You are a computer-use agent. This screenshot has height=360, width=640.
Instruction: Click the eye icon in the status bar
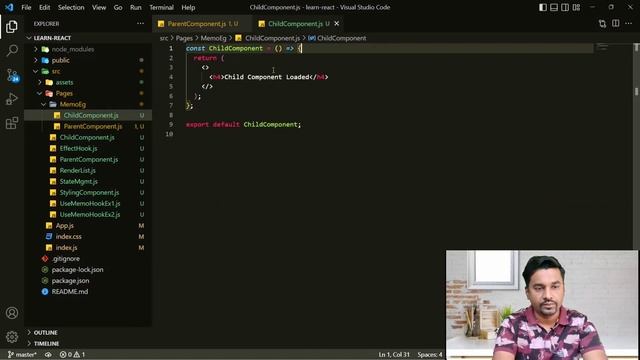(x=48, y=354)
